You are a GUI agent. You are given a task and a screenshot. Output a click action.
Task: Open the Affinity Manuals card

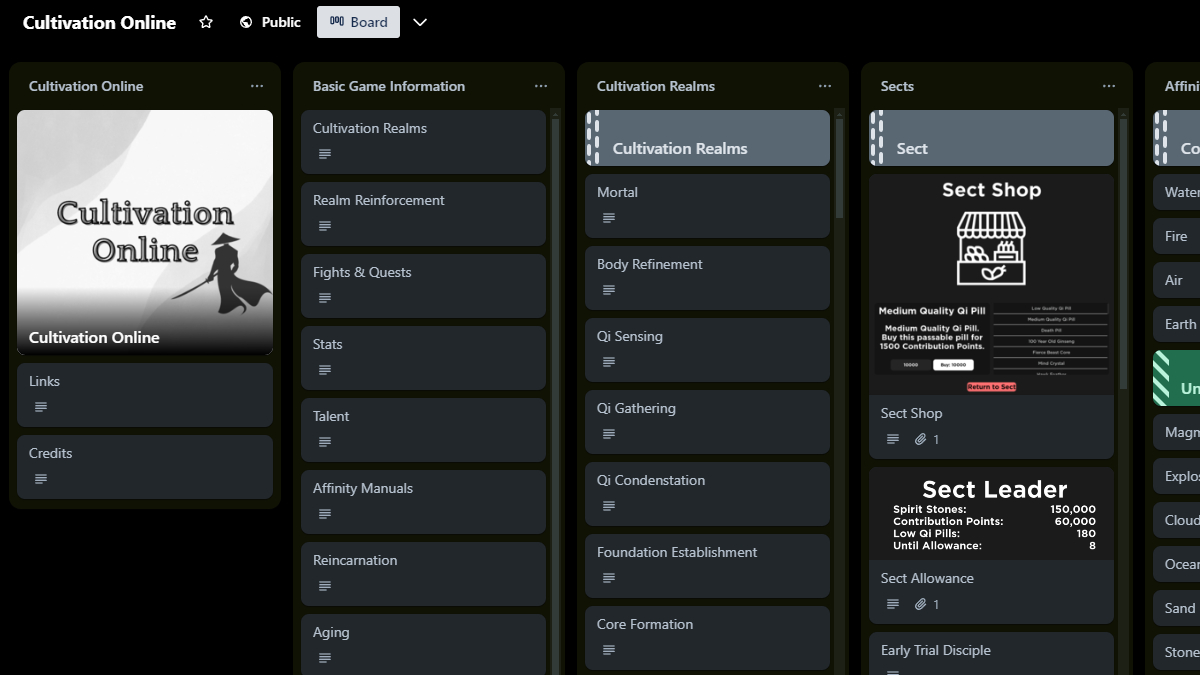[423, 502]
